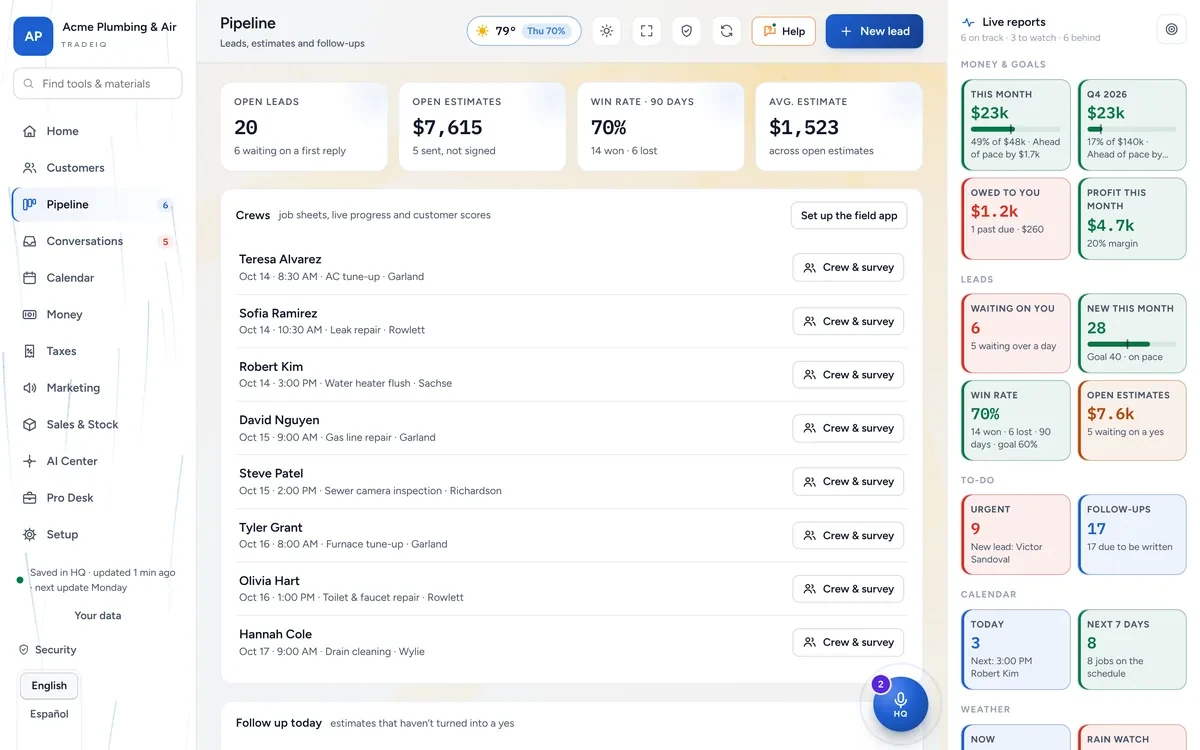Tap the HQ microphone floating button

900,704
